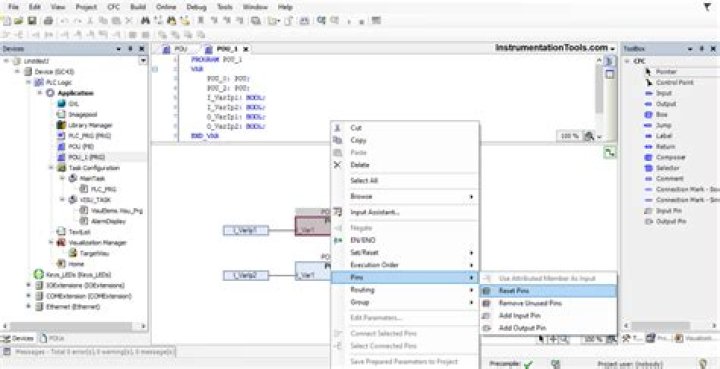Click the Save project toolbar icon
Image resolution: width=720 pixels, height=369 pixels.
pos(32,21)
